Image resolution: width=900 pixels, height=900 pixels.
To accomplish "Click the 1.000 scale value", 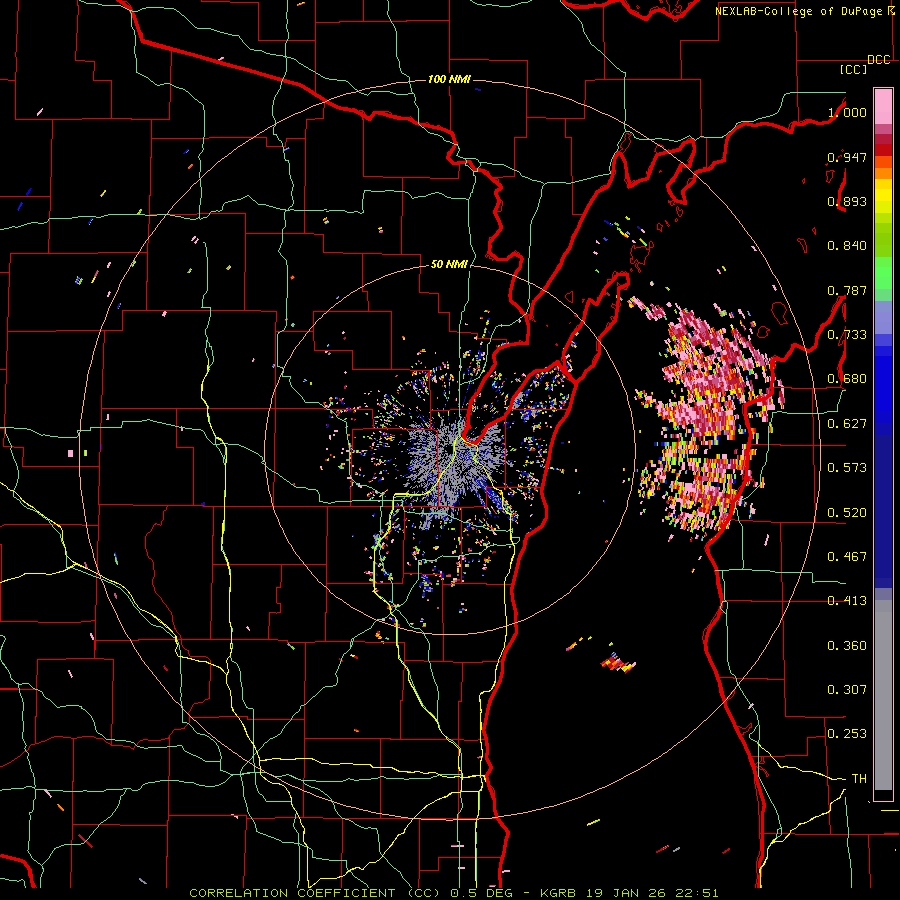I will pos(847,112).
